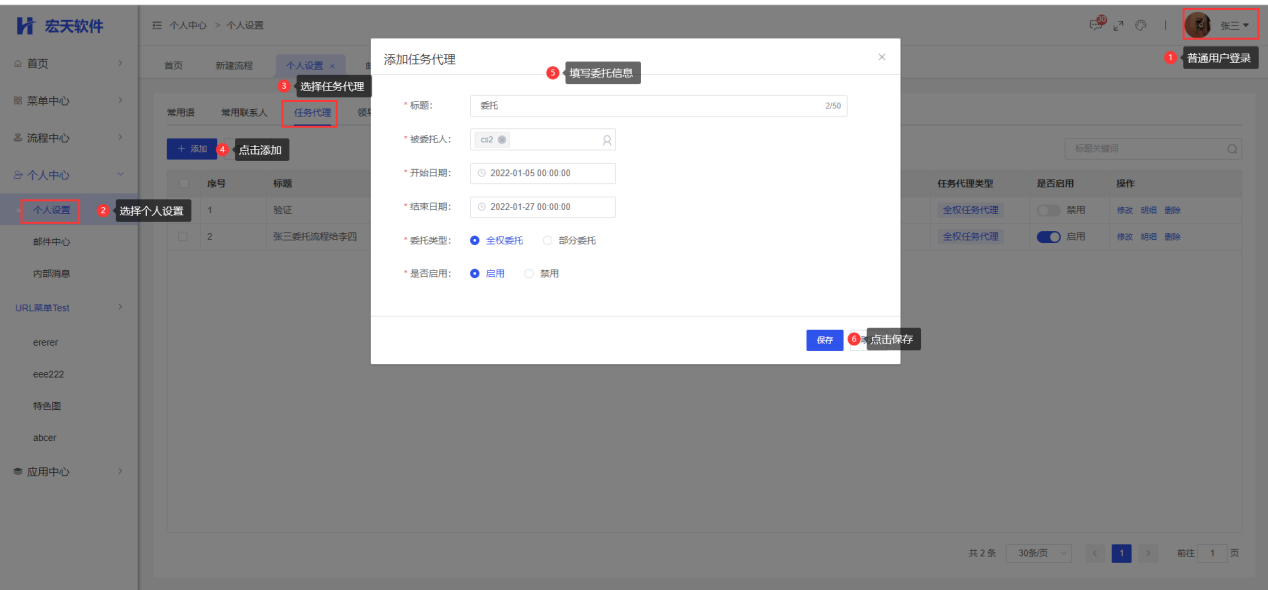Remove the cs2 tag from 被委托人 field
Image resolution: width=1268 pixels, height=590 pixels.
coord(502,140)
